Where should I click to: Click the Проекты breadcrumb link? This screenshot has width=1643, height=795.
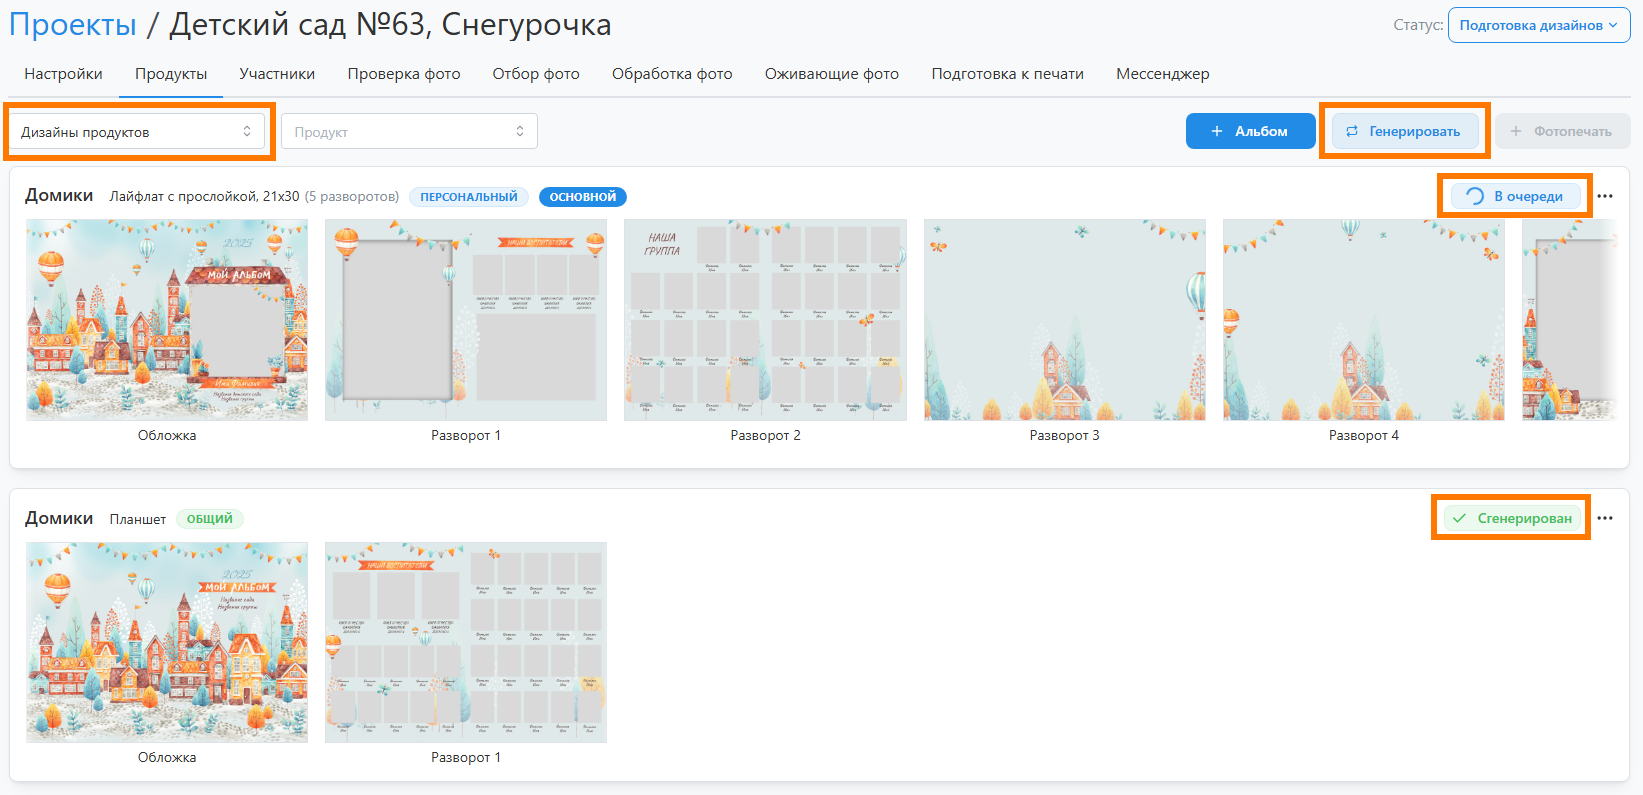coord(73,25)
